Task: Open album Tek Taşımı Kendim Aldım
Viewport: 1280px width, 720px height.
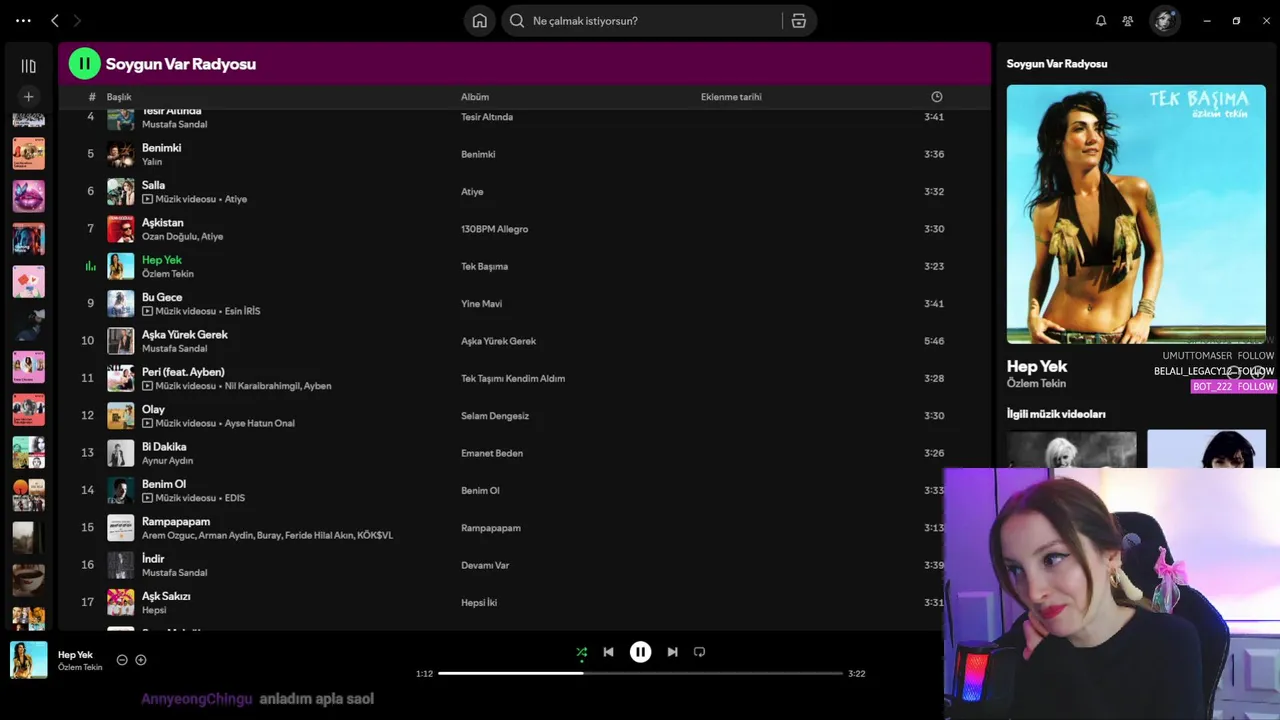Action: tap(513, 378)
